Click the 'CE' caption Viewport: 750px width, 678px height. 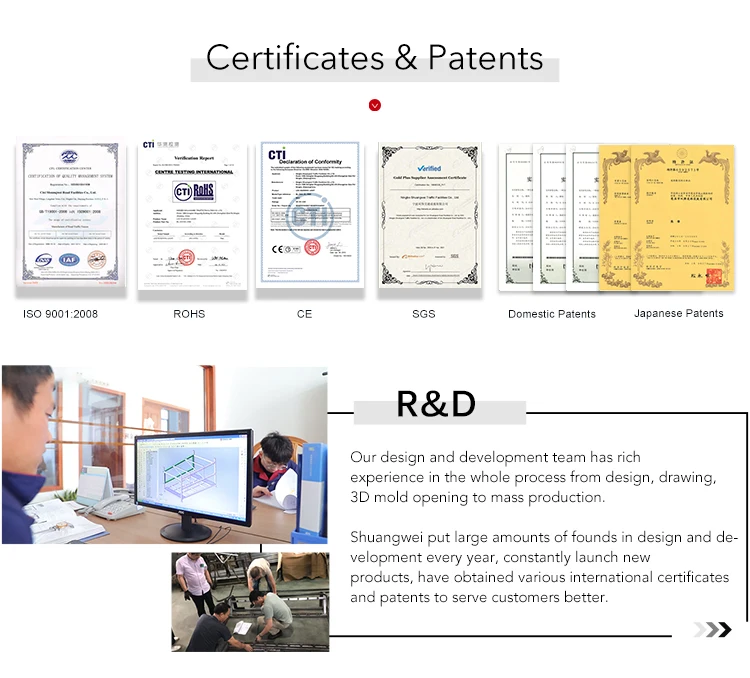[304, 314]
